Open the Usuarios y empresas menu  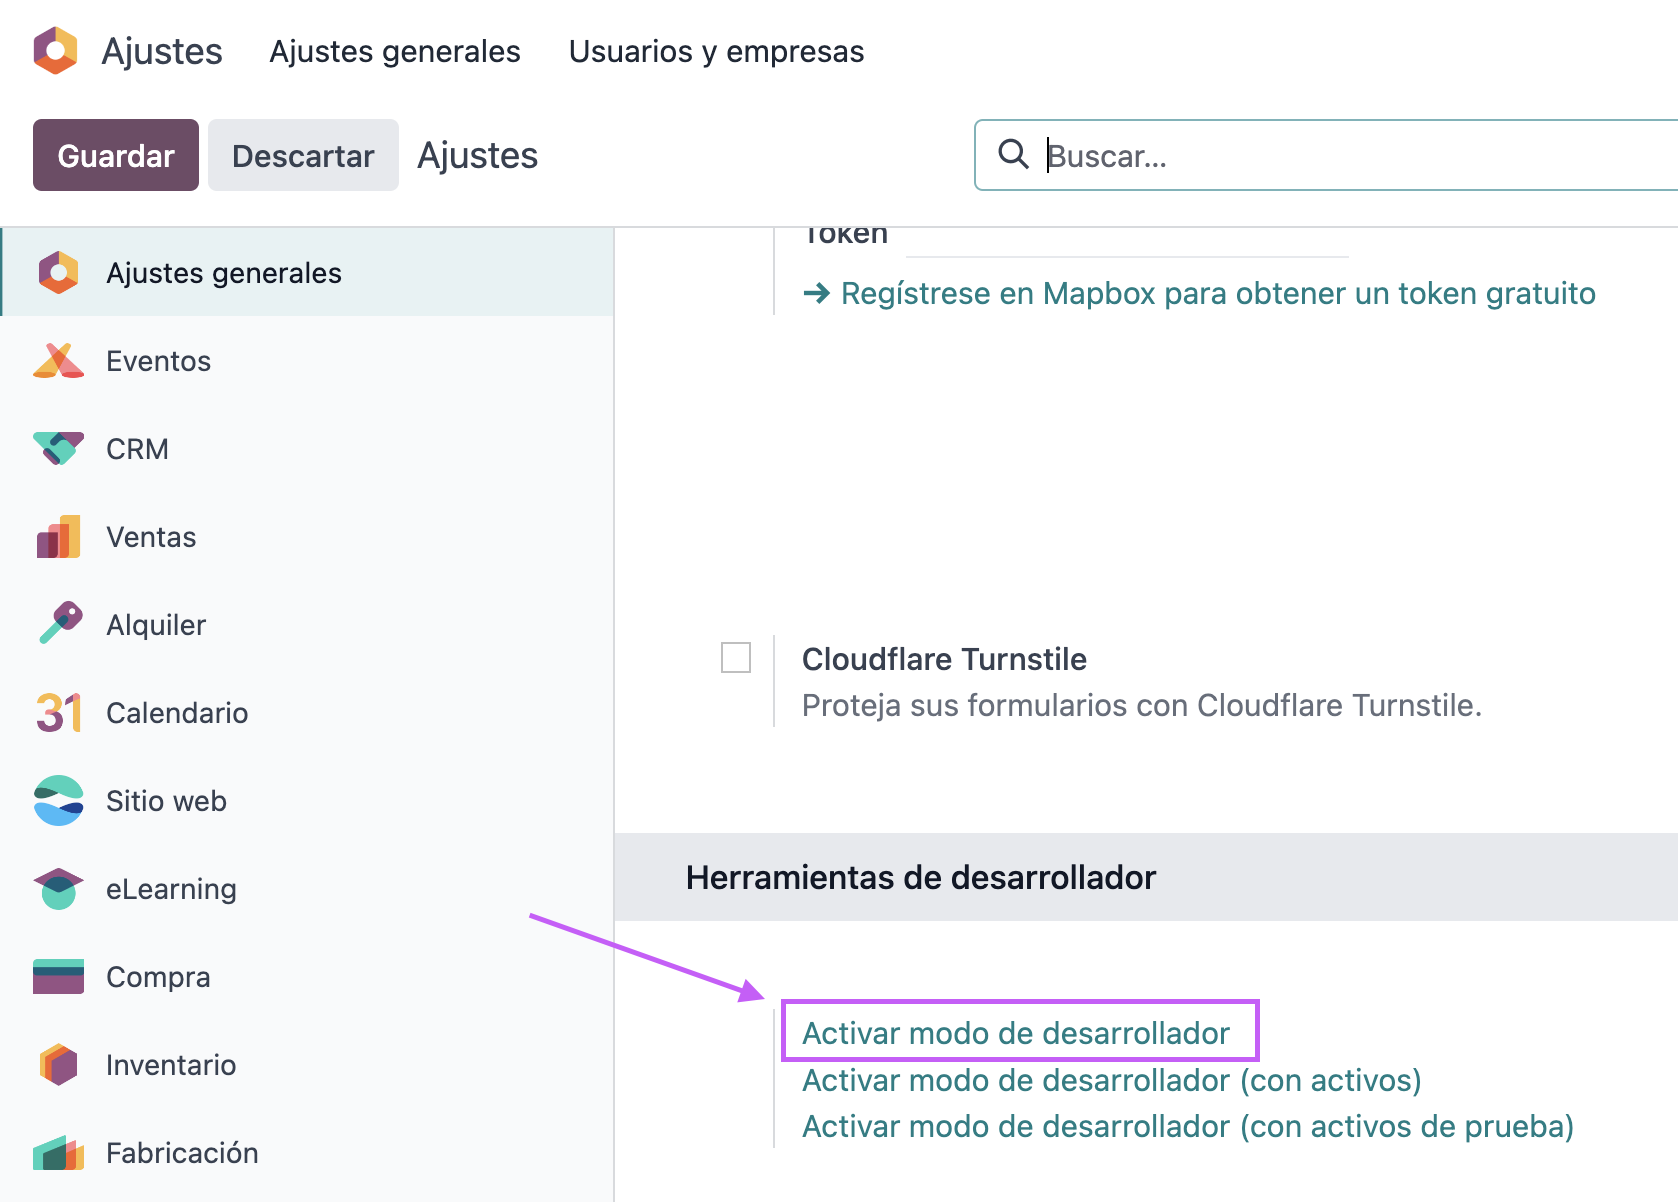tap(716, 52)
